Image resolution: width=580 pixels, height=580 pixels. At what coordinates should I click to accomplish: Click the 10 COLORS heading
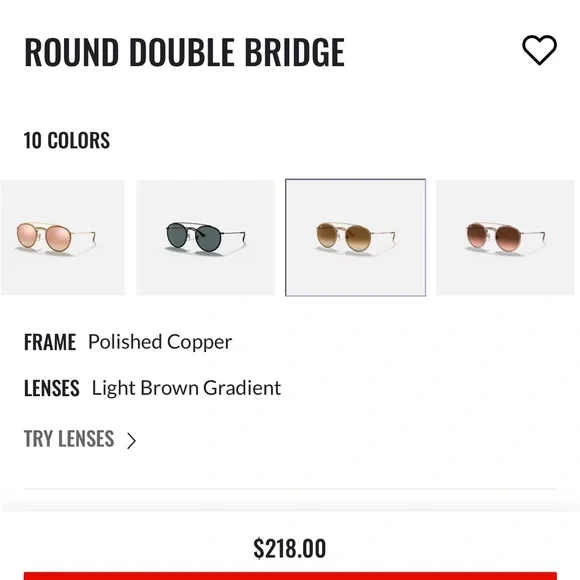pyautogui.click(x=67, y=141)
